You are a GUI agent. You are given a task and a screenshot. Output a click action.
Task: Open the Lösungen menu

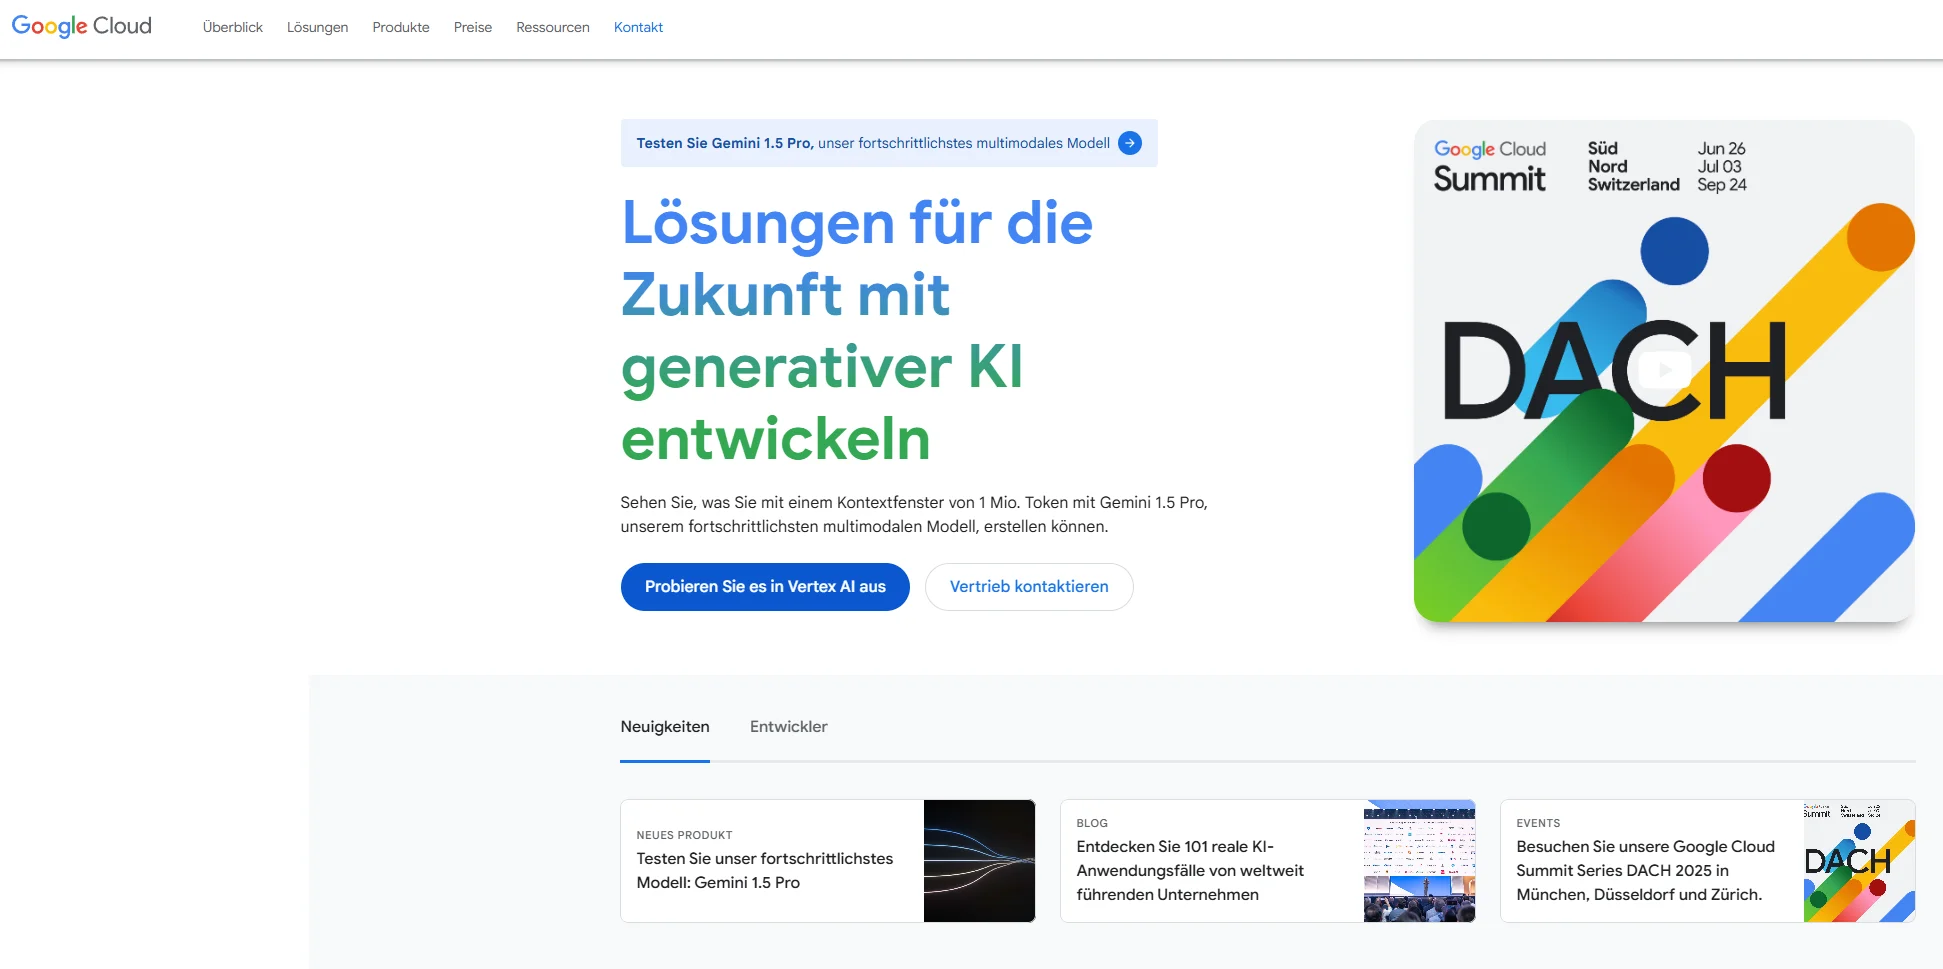317,27
